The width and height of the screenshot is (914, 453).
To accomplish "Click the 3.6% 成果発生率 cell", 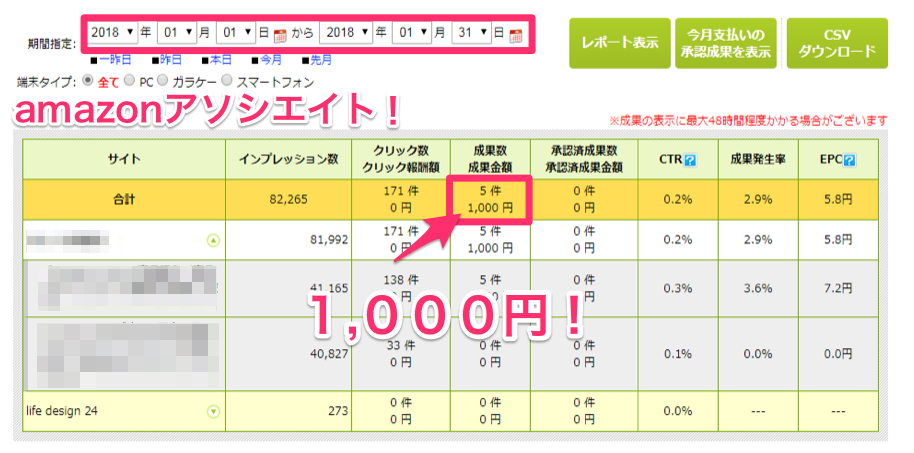I will coord(758,289).
